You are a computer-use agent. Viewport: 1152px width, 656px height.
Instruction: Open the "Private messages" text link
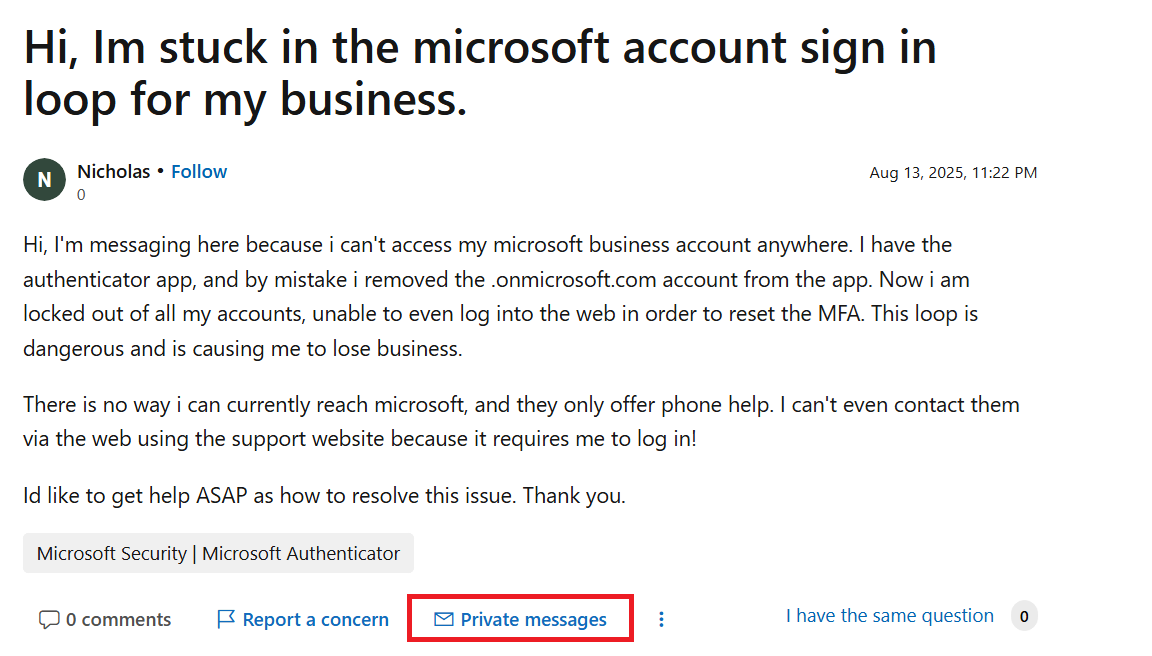533,620
